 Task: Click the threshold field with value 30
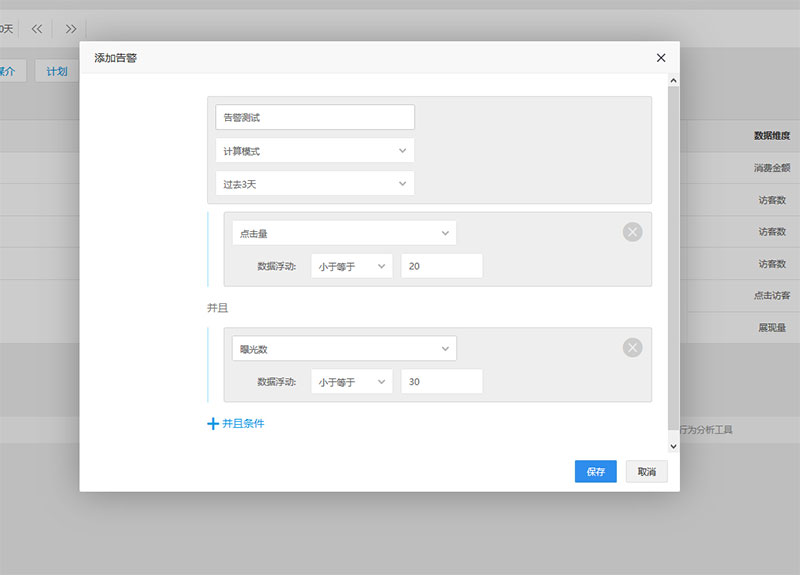[442, 382]
